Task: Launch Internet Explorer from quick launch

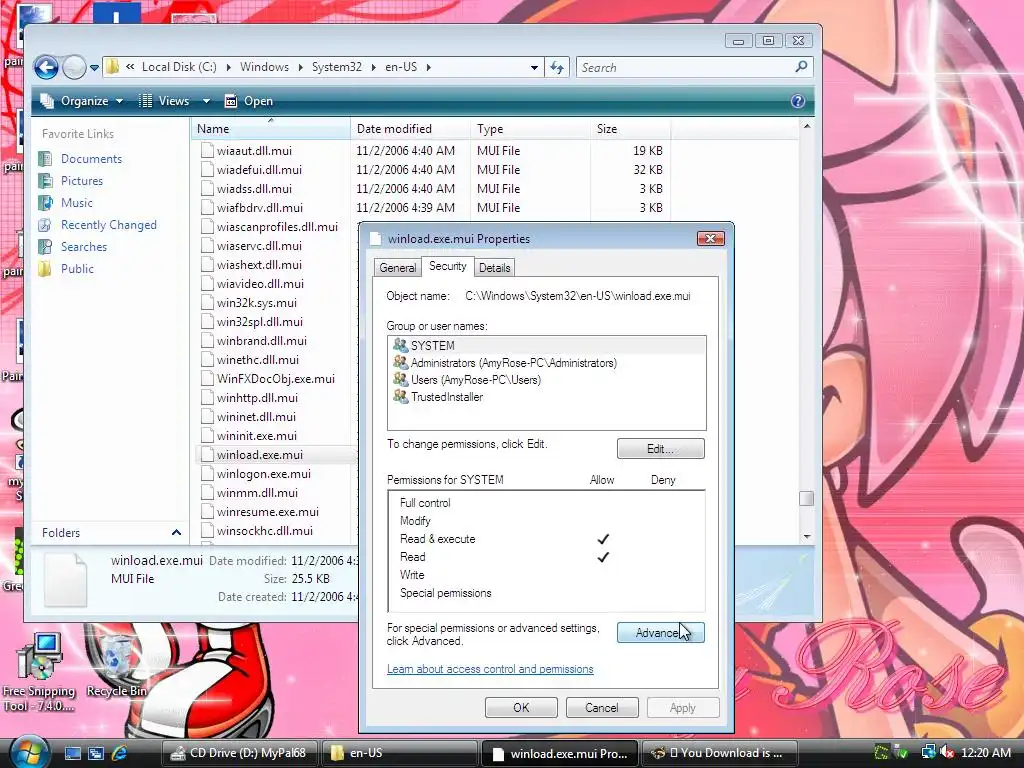Action: pos(120,753)
